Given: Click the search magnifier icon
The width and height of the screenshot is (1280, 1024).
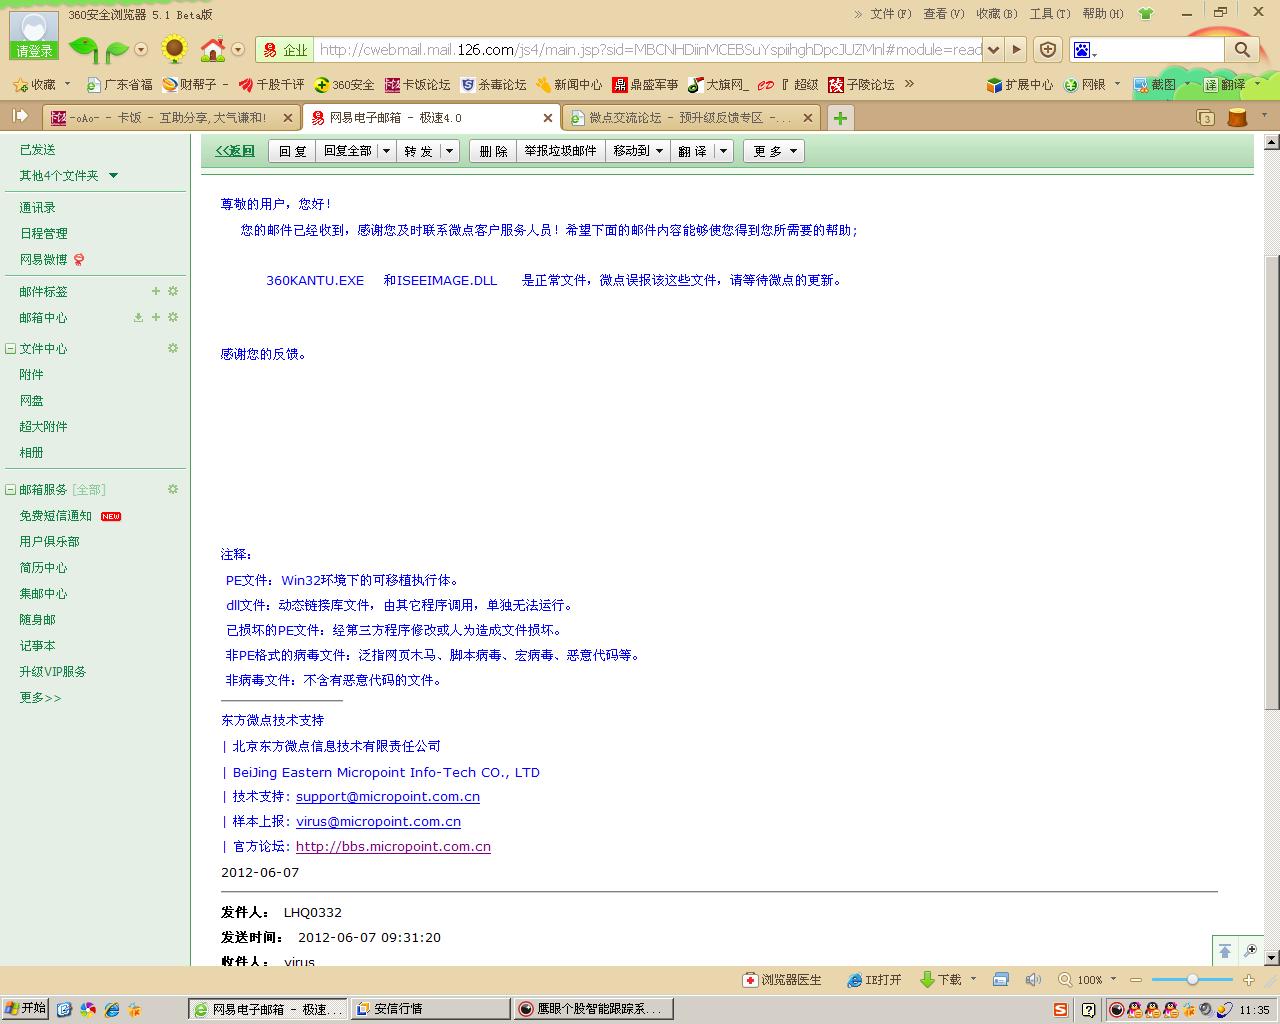Looking at the screenshot, I should (x=1242, y=50).
